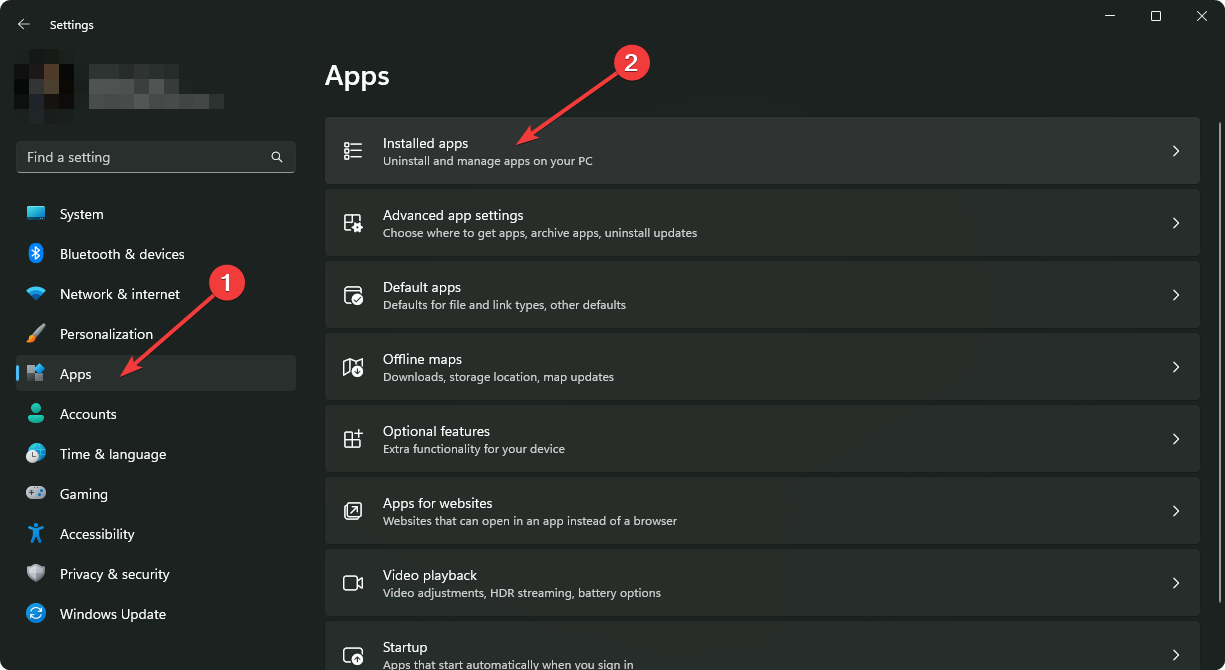The height and width of the screenshot is (670, 1225).
Task: Click the Offline maps icon
Action: click(x=353, y=367)
